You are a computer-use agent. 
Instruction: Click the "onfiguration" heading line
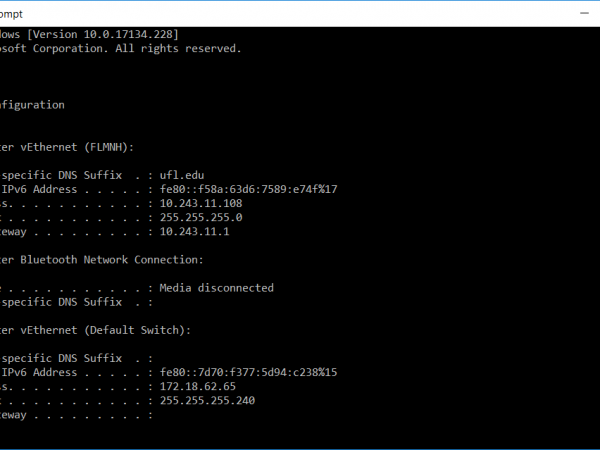[x=32, y=104]
